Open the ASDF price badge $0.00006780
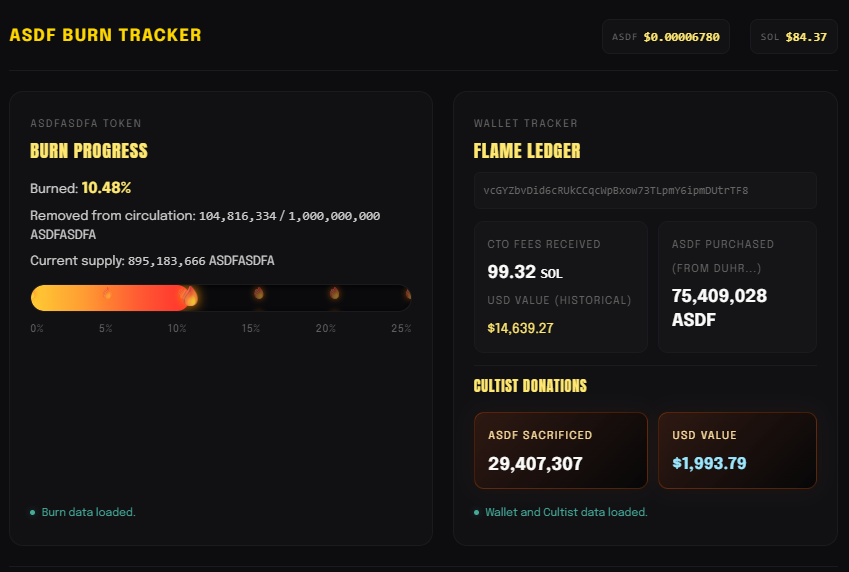Viewport: 849px width, 572px height. tap(665, 37)
